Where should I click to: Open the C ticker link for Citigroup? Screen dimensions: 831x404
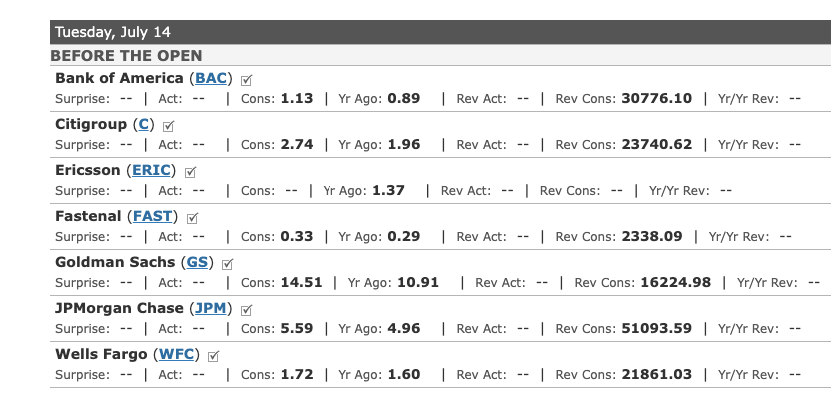pos(144,125)
